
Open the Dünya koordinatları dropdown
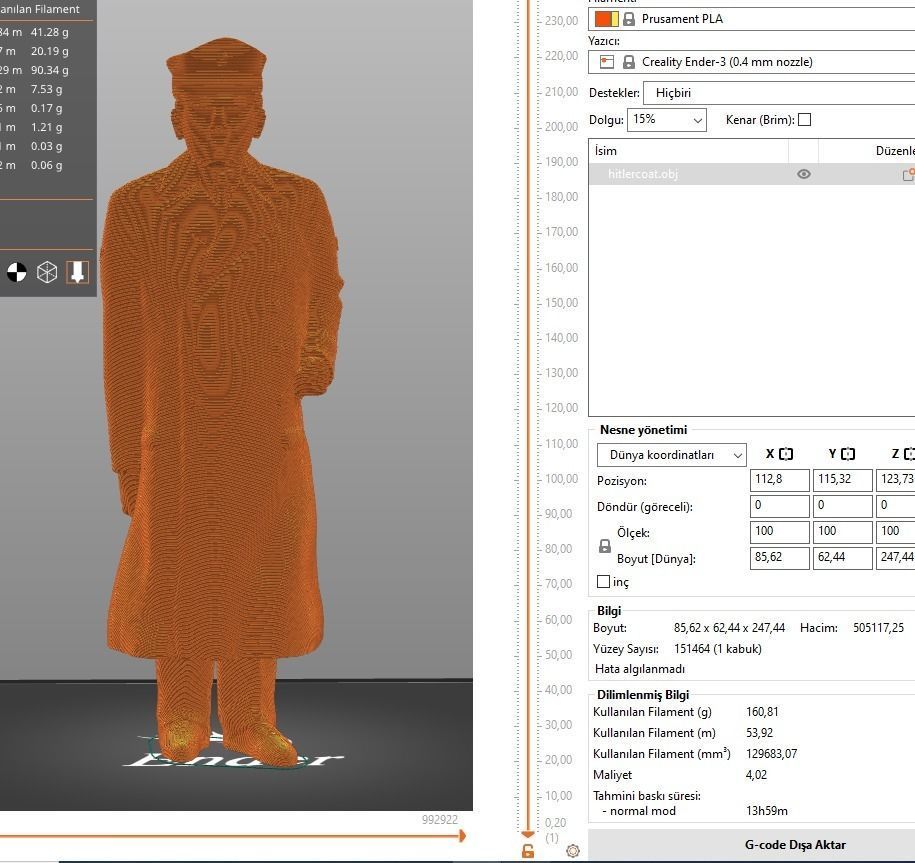671,455
